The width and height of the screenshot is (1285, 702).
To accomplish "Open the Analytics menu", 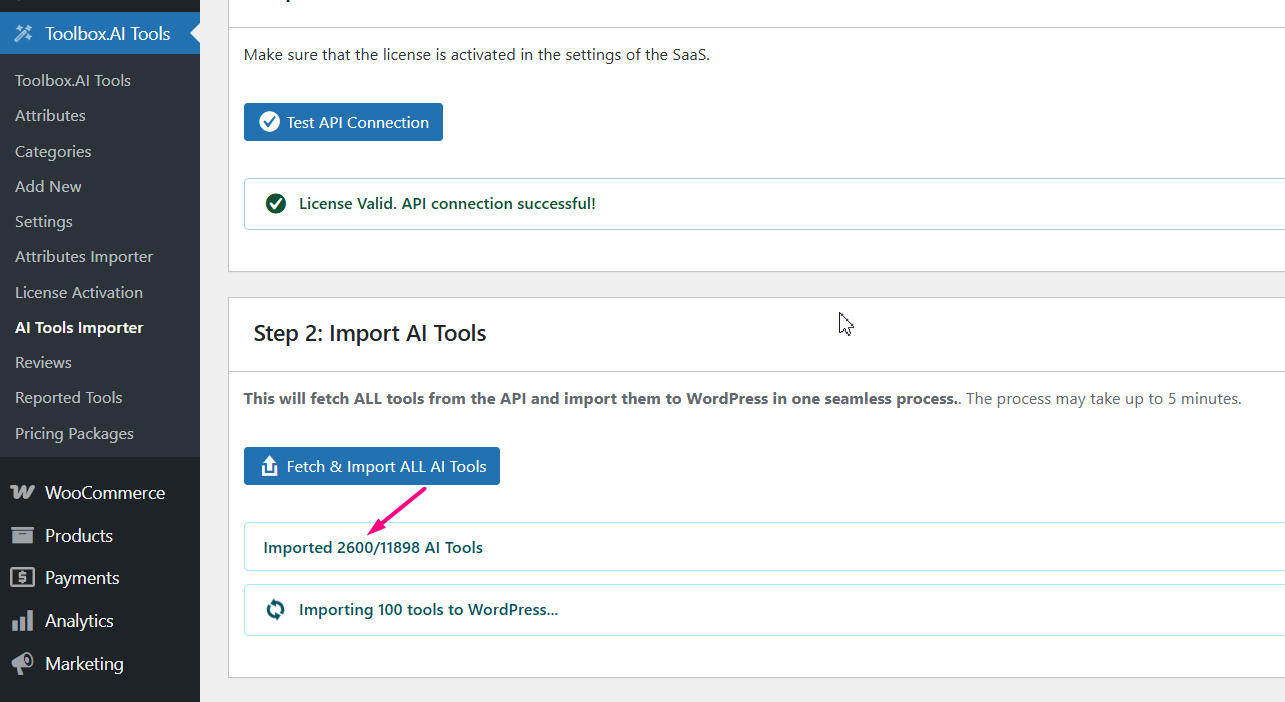I will click(100, 621).
